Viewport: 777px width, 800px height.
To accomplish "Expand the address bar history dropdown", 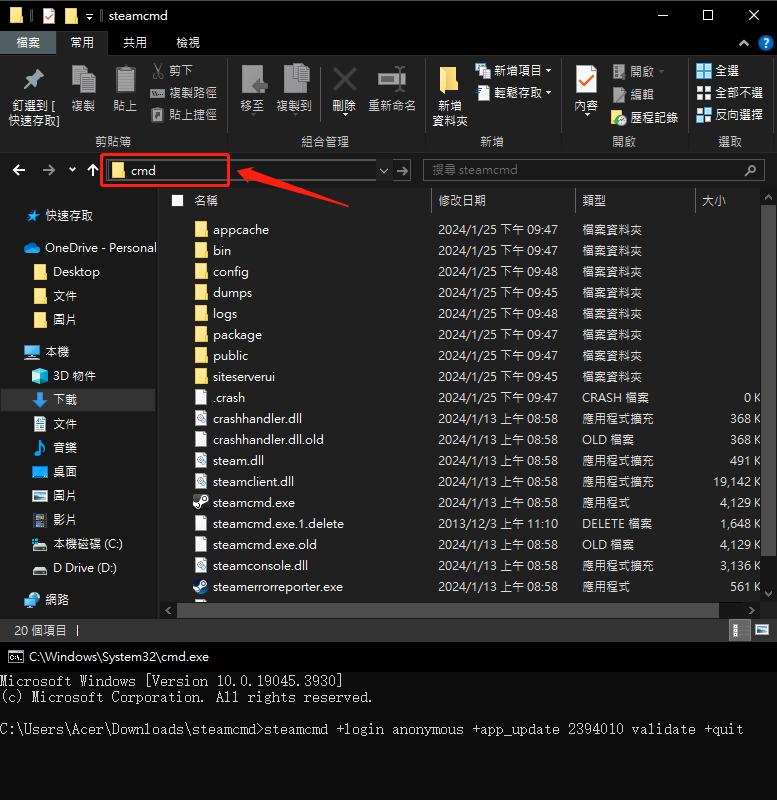I will (384, 170).
